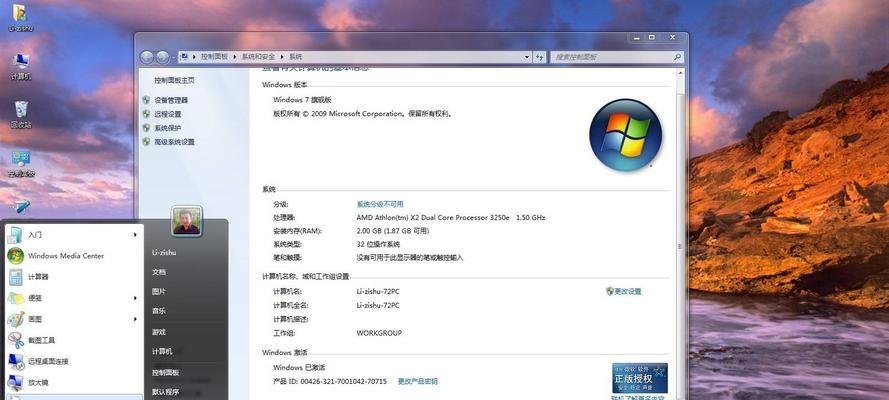The width and height of the screenshot is (889, 400).
Task: Click the Windows 已激活 activation status text
Action: tap(299, 367)
